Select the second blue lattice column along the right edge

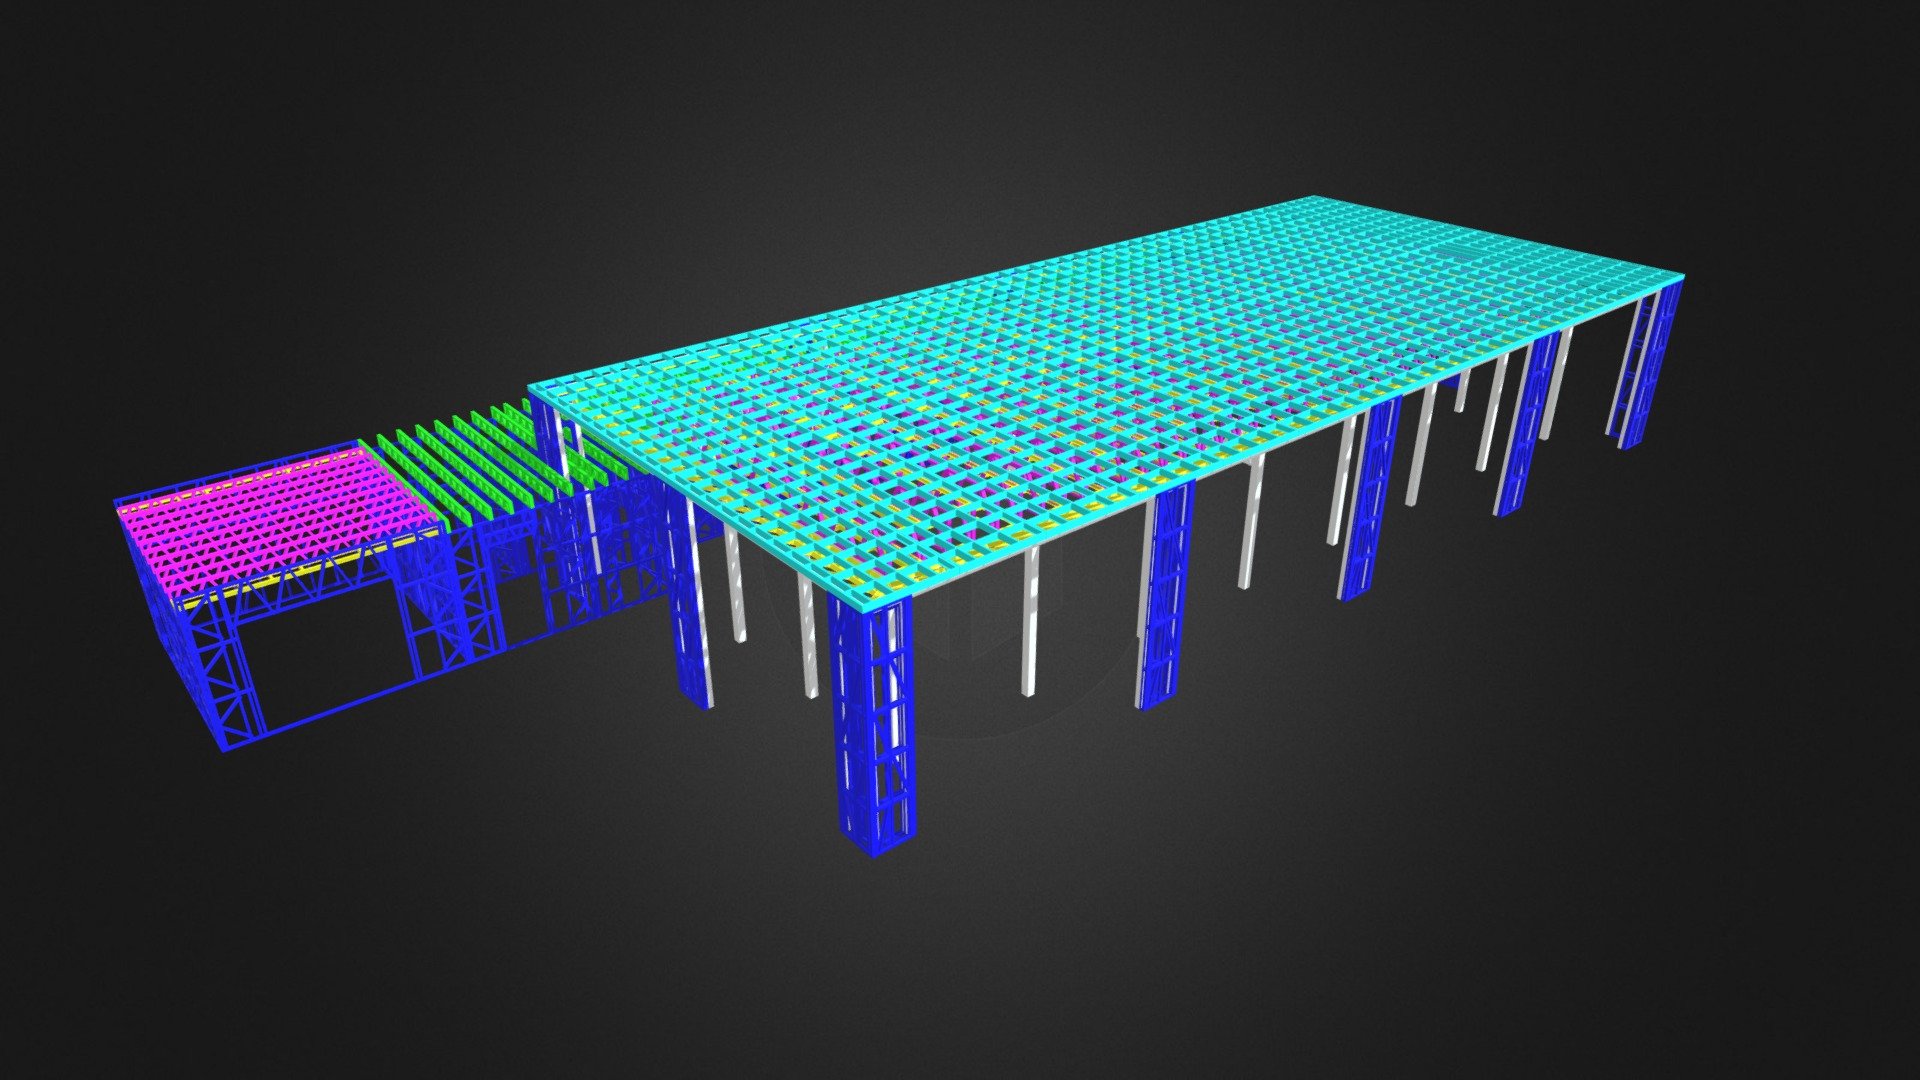(x=1165, y=595)
